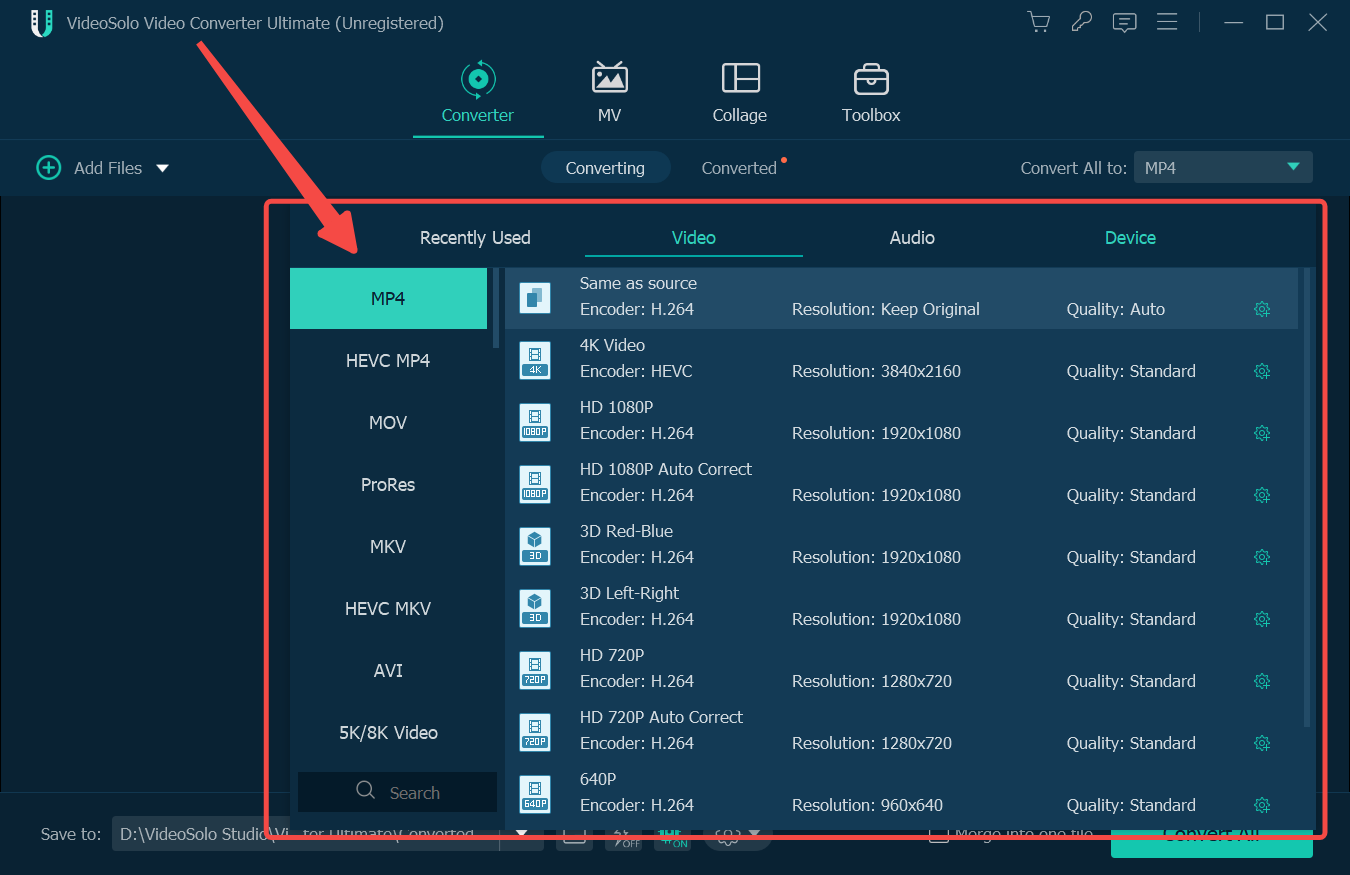
Task: Choose HEVC MP4 in the format list
Action: tap(388, 360)
